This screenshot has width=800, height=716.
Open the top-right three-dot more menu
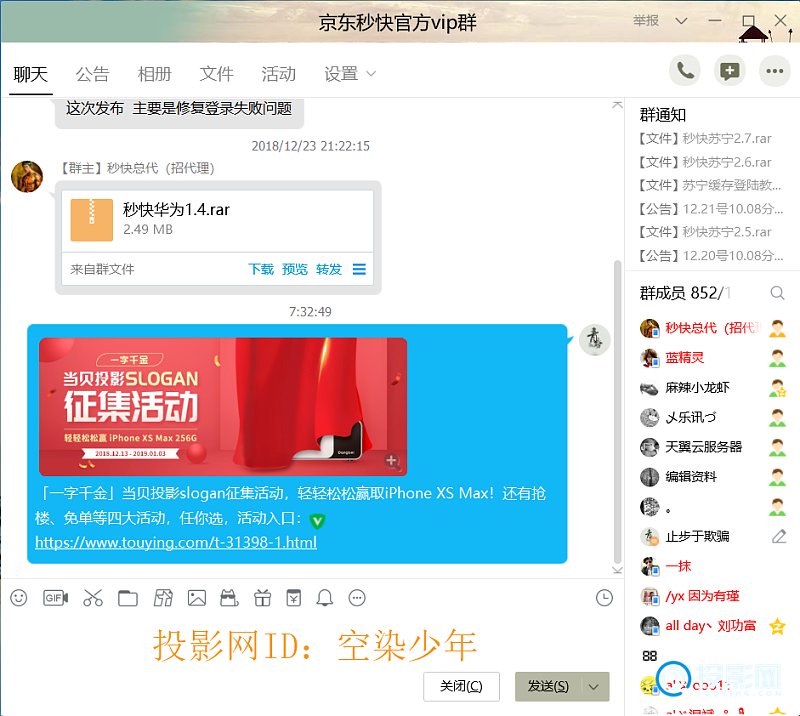(x=774, y=71)
